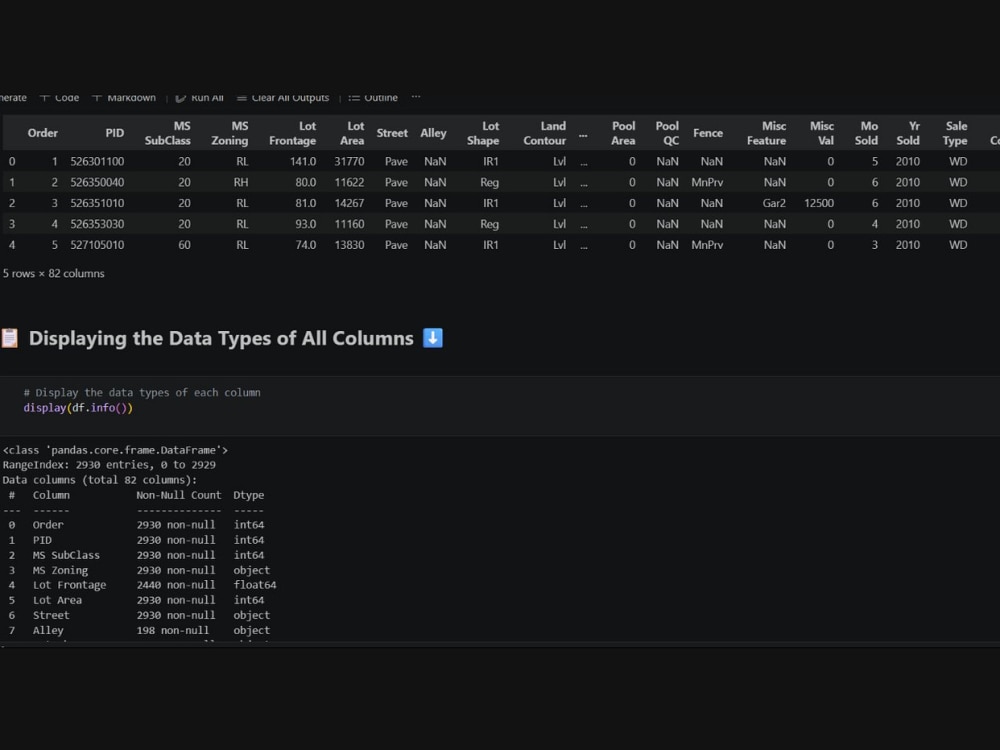
Task: Click the '5 rows × 82 columns' summary
Action: (x=54, y=274)
